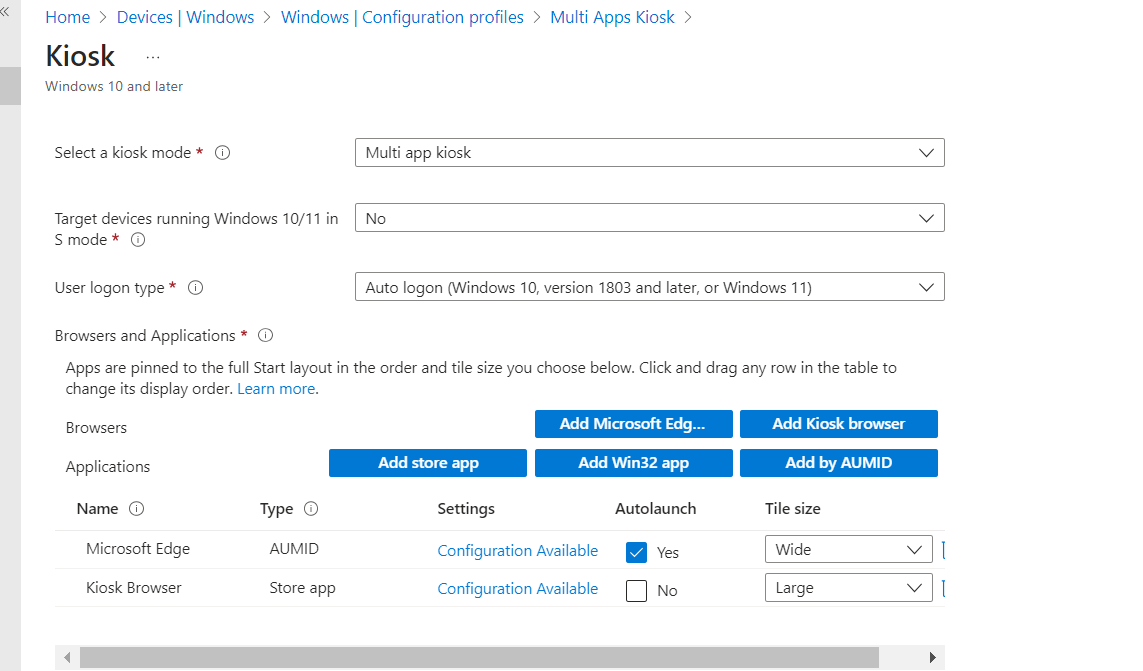Show info for User logon type
The width and height of the screenshot is (1143, 671).
195,287
